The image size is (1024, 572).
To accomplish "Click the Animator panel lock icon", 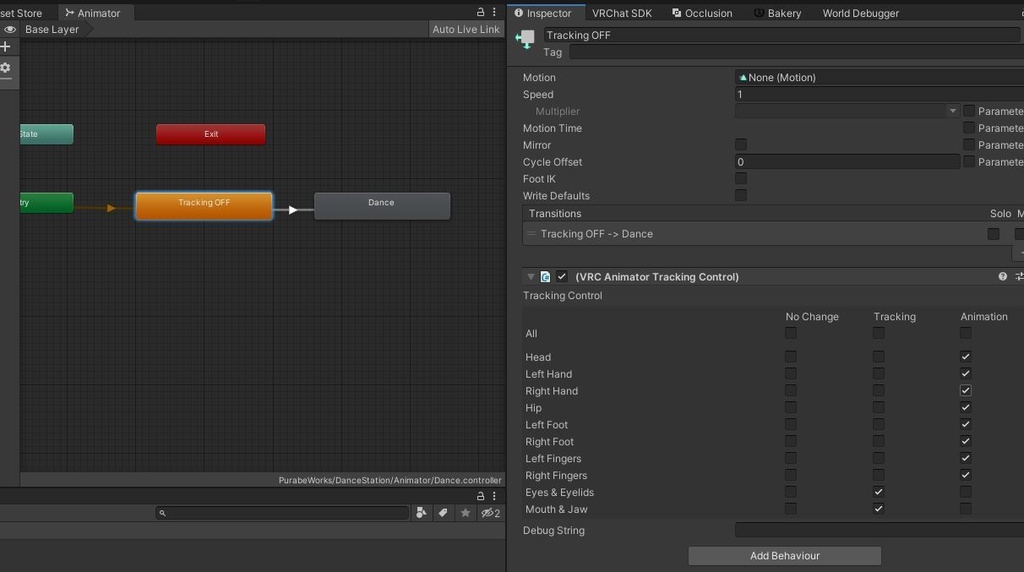I will 480,12.
